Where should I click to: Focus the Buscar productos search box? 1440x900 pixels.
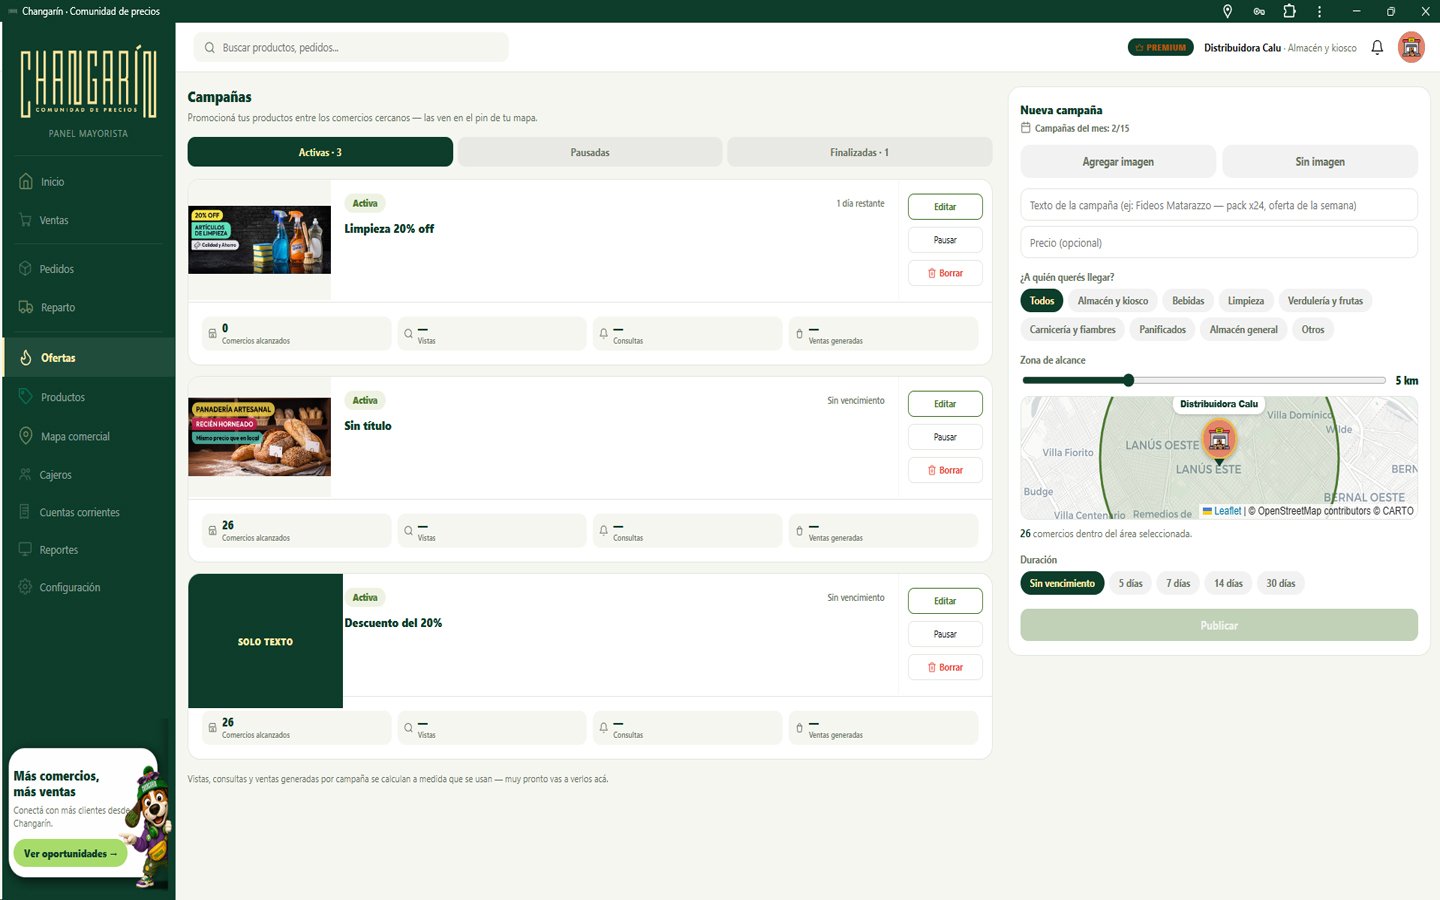[351, 47]
